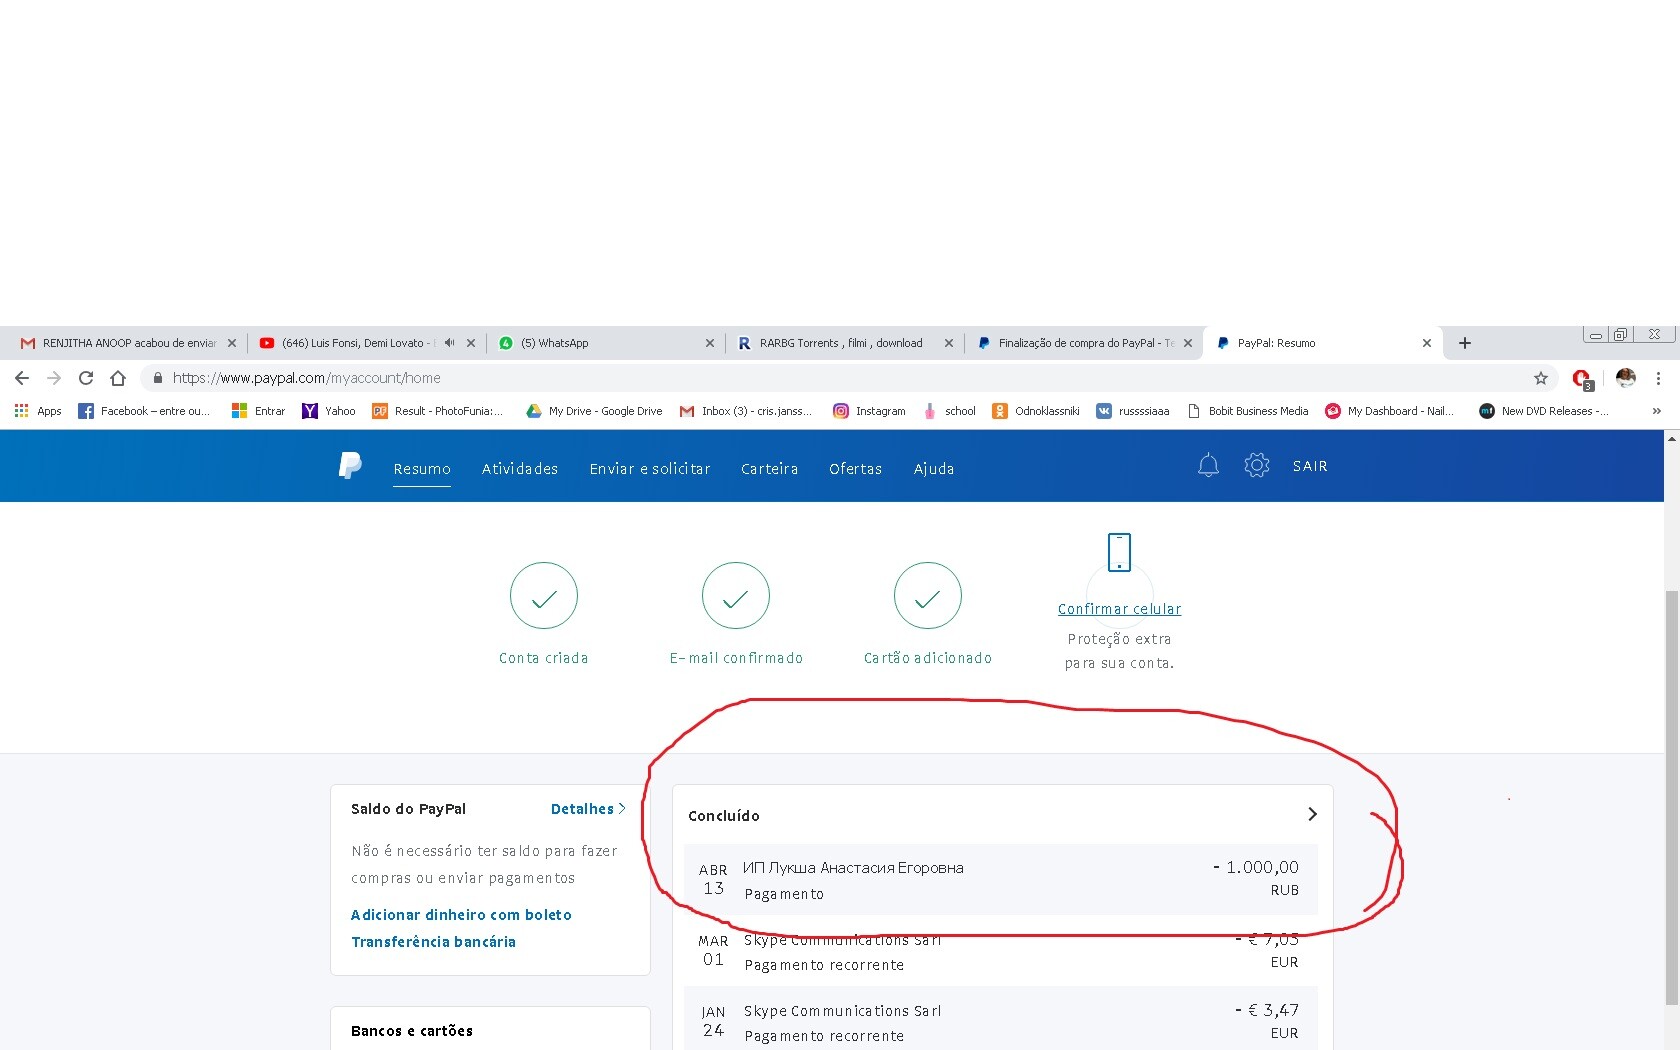Click the Confirmar celular link
The image size is (1680, 1050).
[1119, 609]
